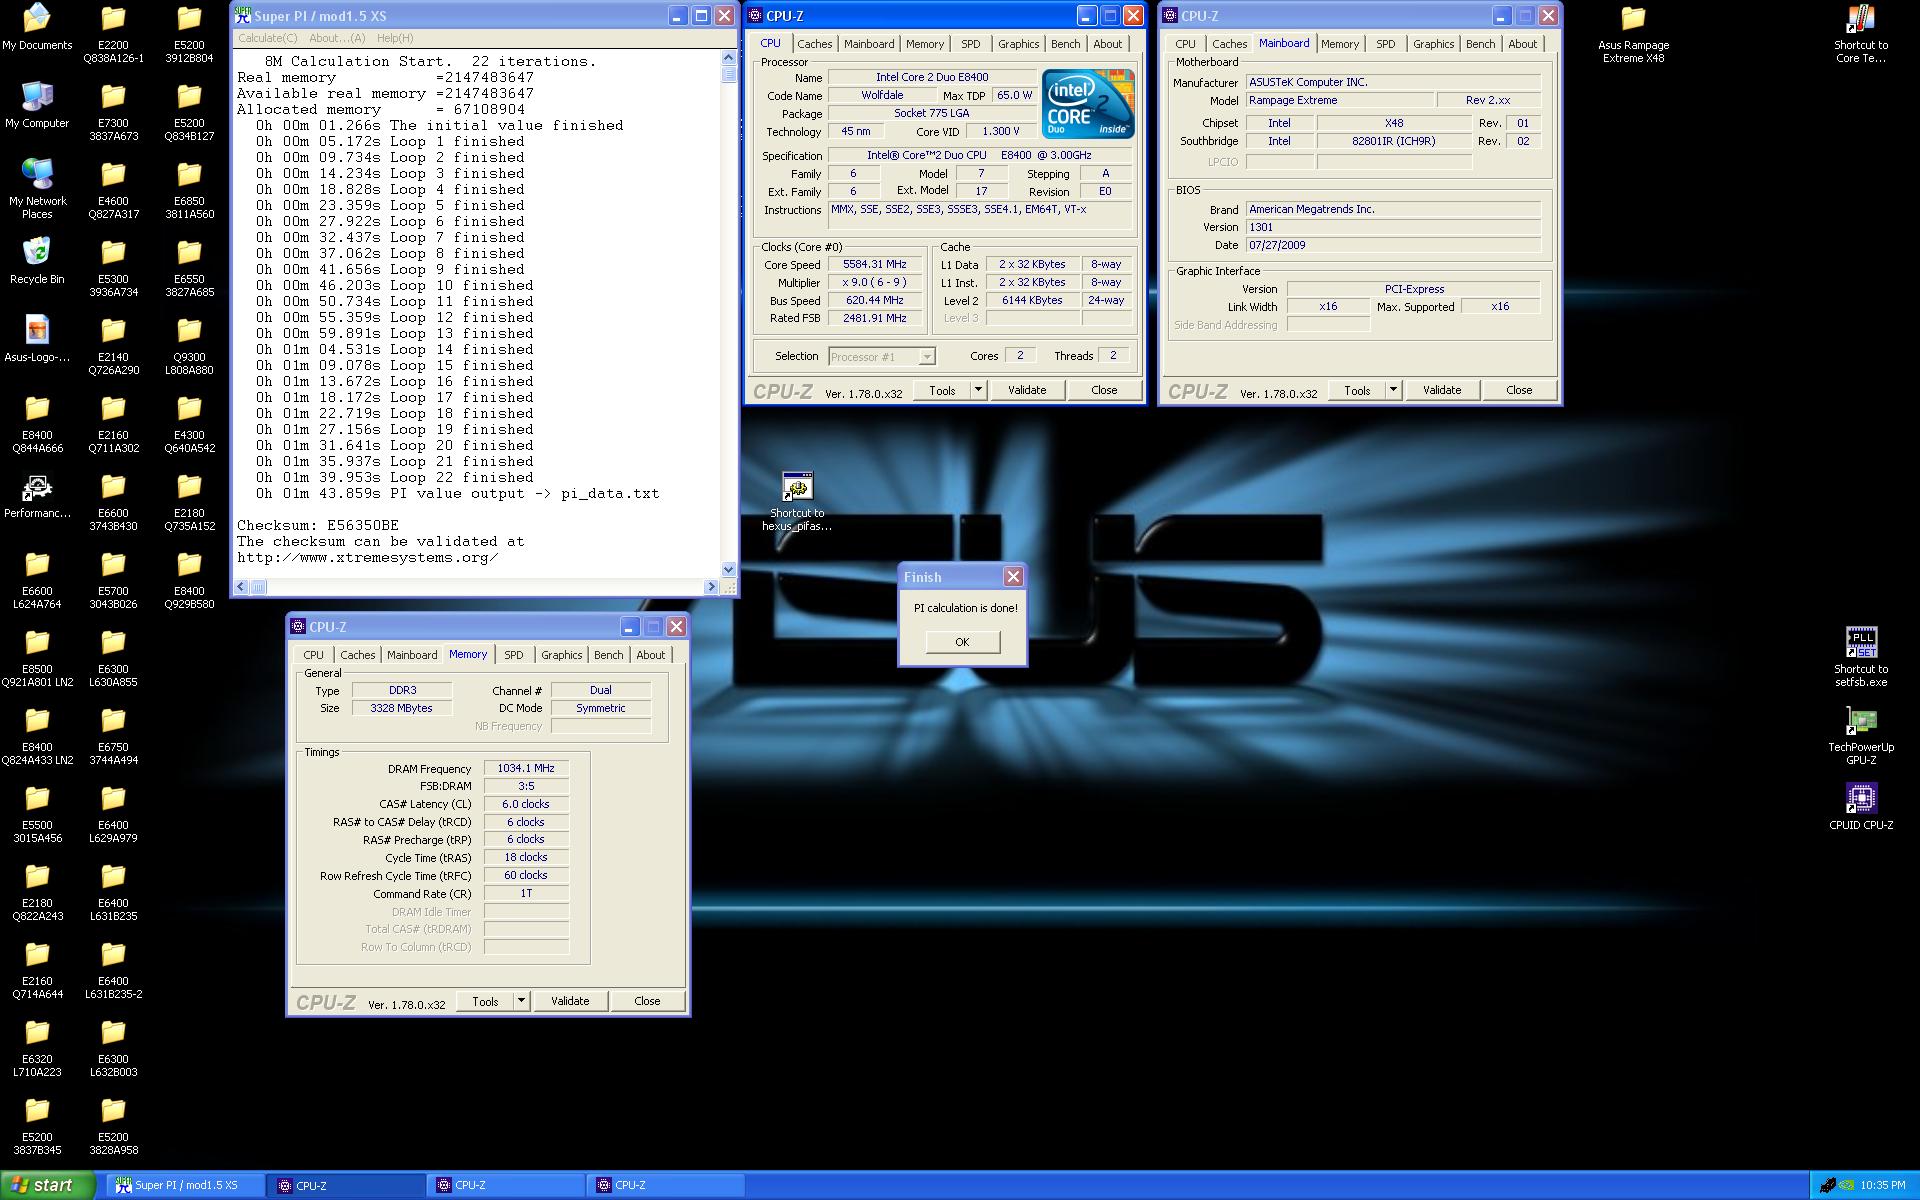Click the DRAM Frequency value field
Image resolution: width=1920 pixels, height=1200 pixels.
click(526, 768)
